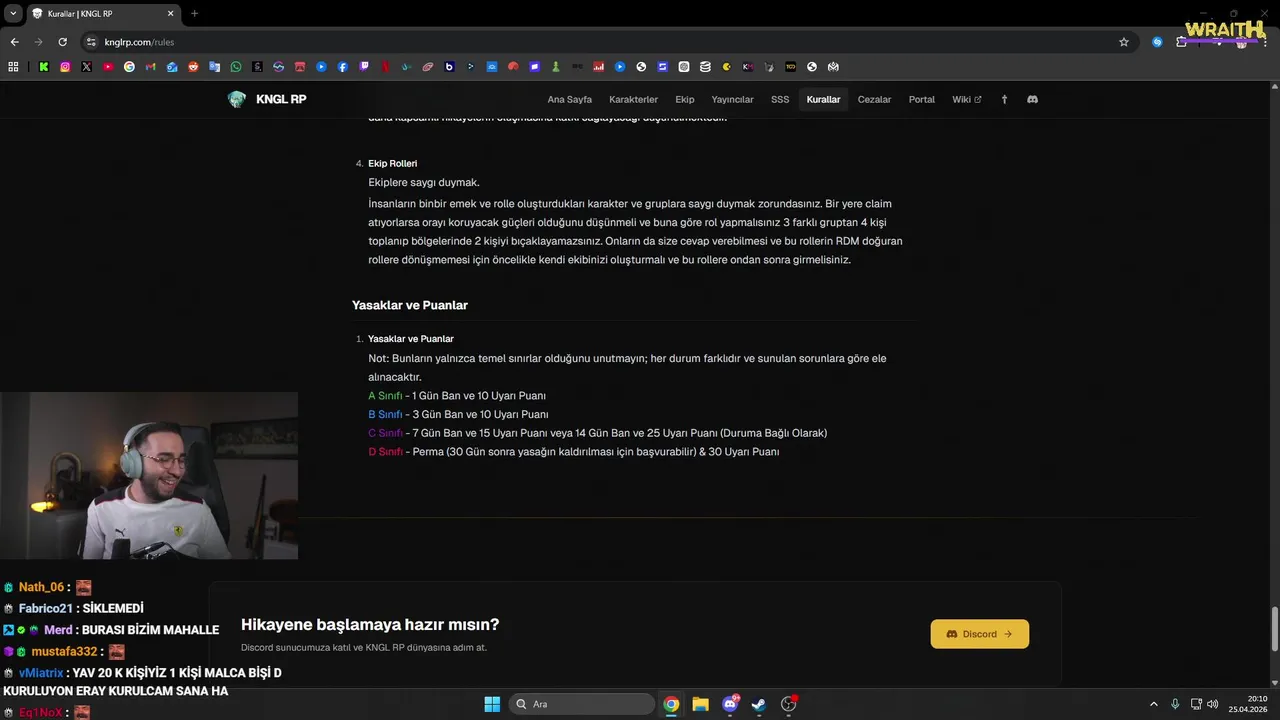Image resolution: width=1280 pixels, height=720 pixels.
Task: Close the Kurallar browser tab
Action: tap(170, 13)
